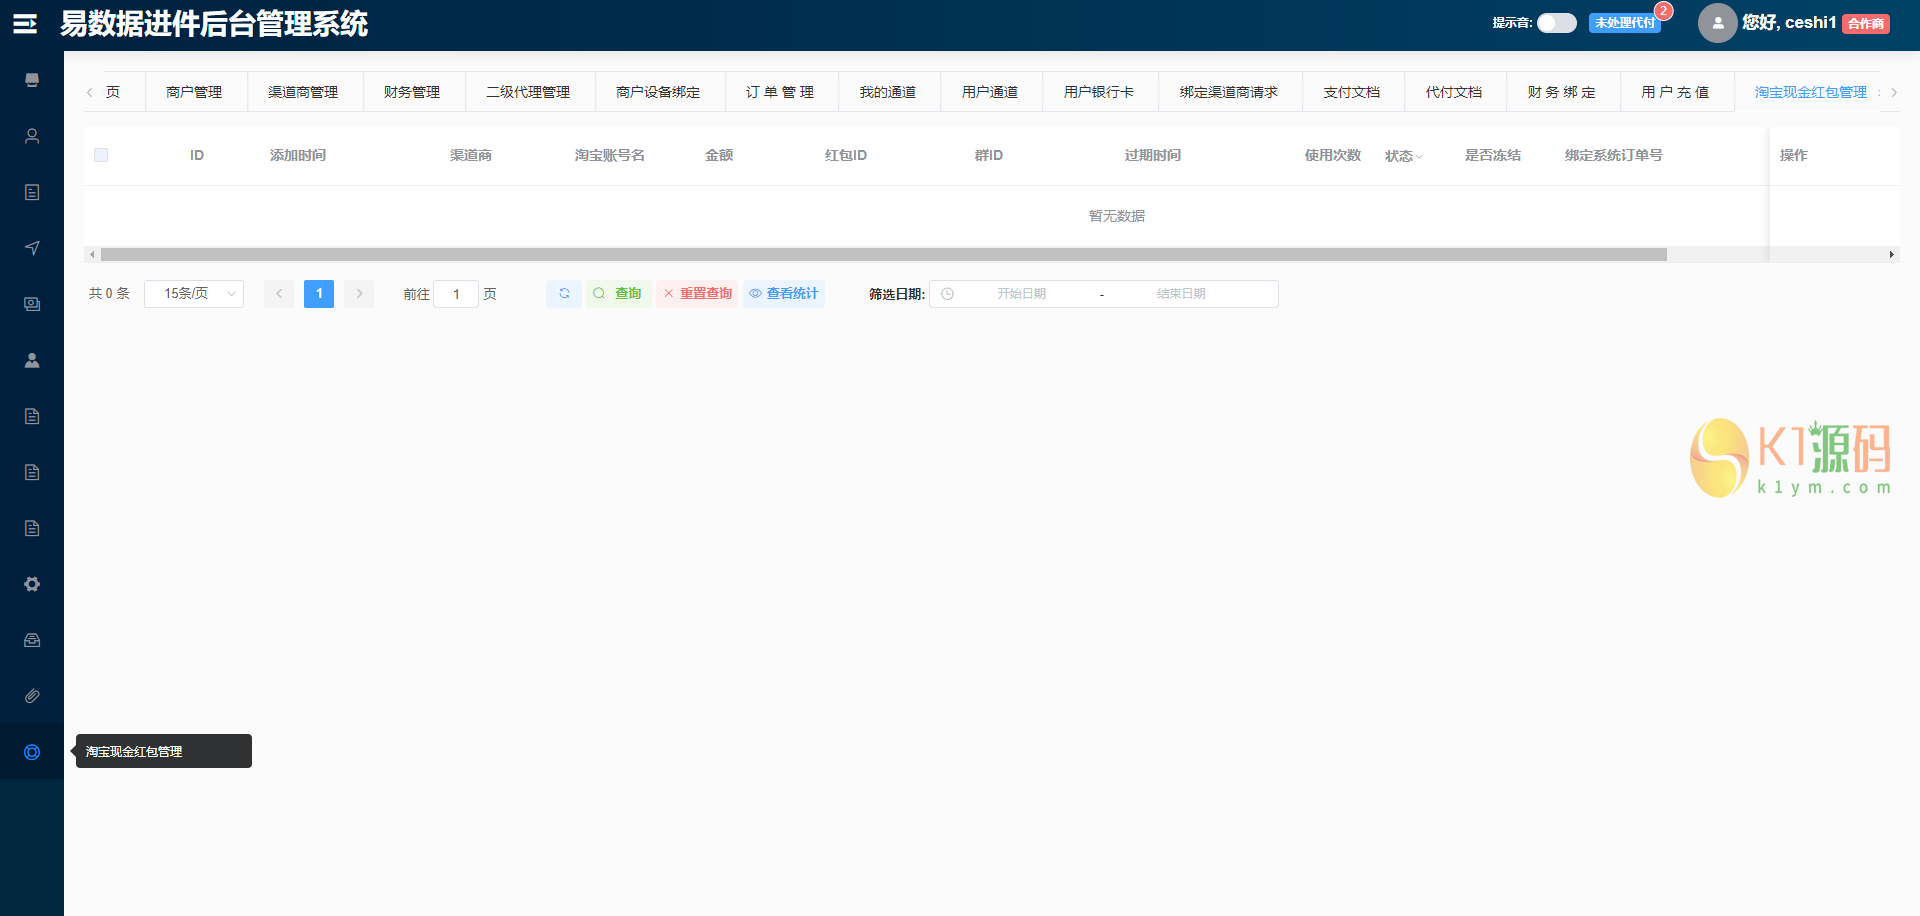Click the paper plane sidebar icon
The image size is (1920, 916).
[32, 248]
